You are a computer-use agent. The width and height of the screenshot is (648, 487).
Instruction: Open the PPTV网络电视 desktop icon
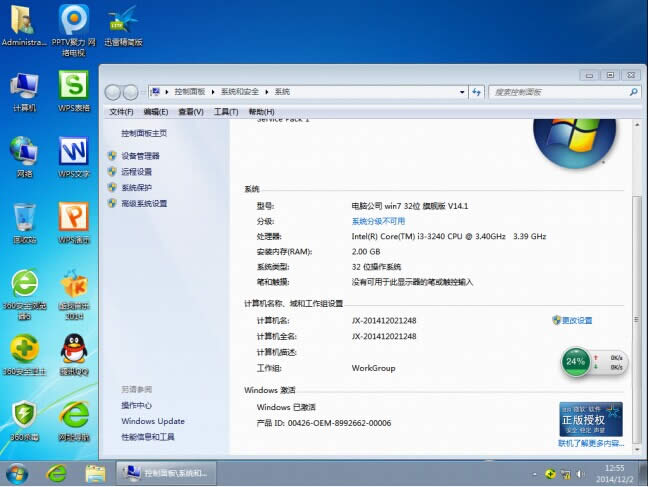(74, 22)
